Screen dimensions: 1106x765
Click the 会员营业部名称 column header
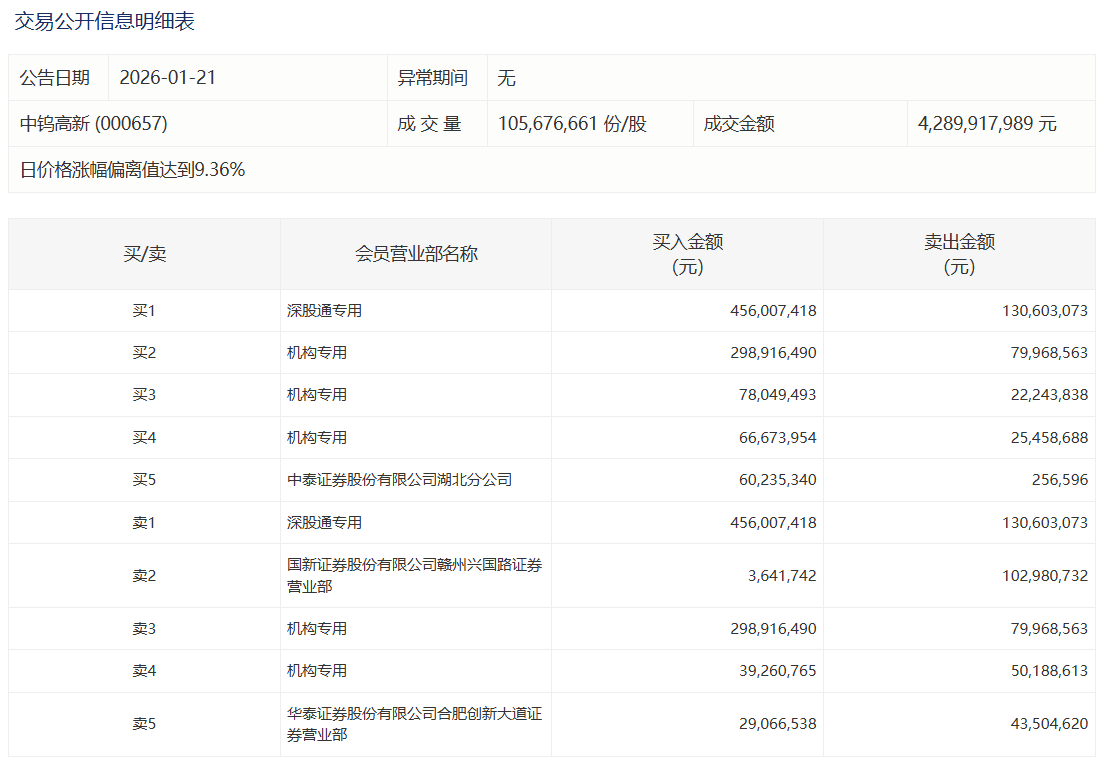tap(416, 254)
